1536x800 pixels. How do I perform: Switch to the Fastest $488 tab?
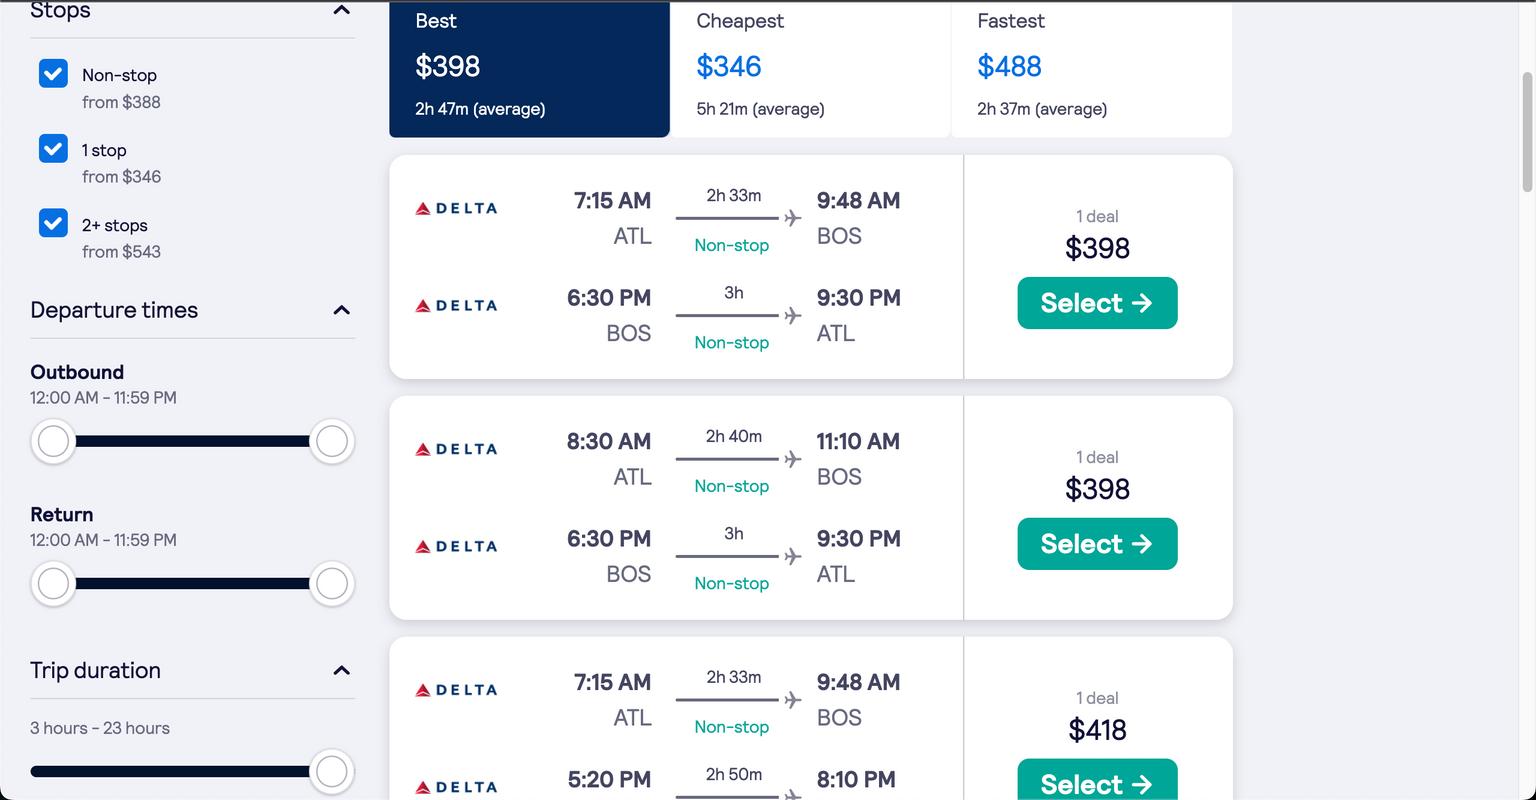[1090, 66]
